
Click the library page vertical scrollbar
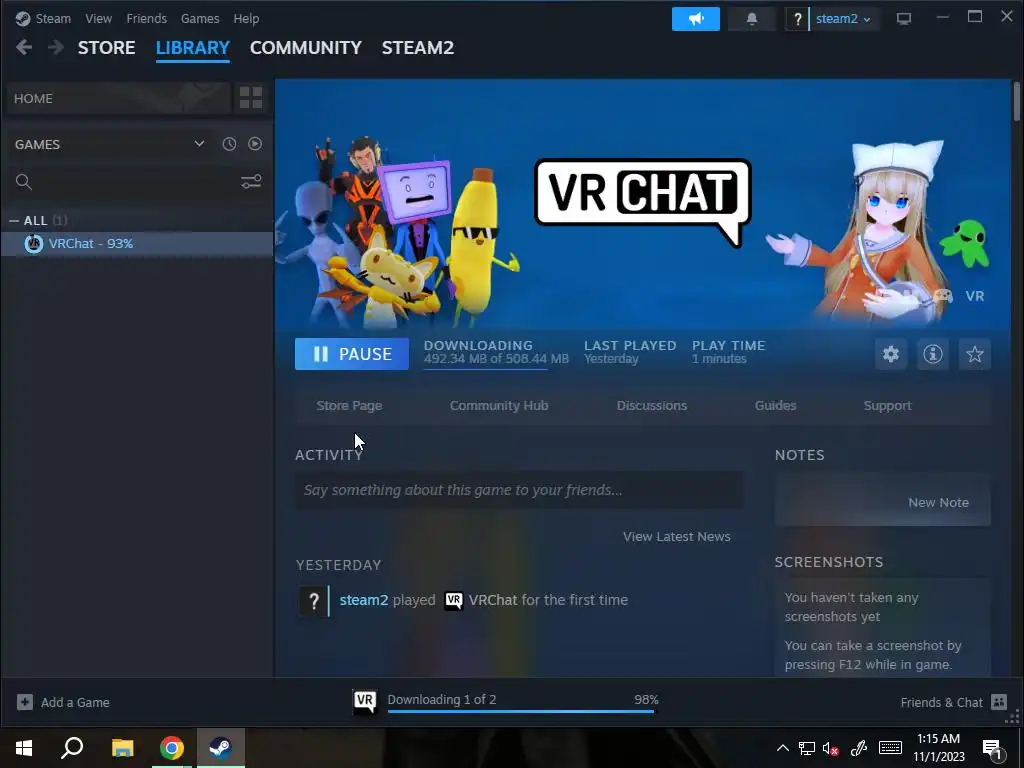pyautogui.click(x=1017, y=101)
